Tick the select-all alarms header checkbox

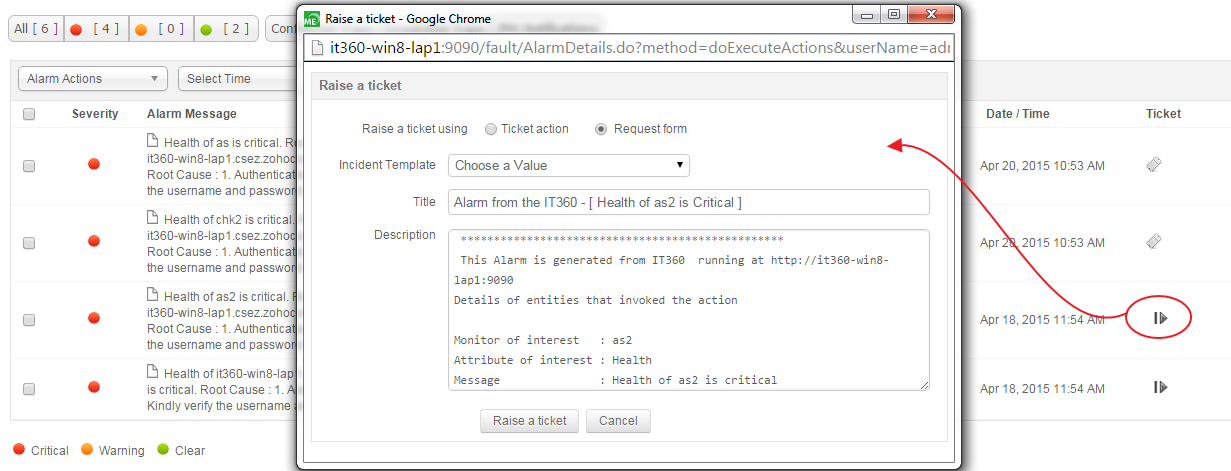pyautogui.click(x=29, y=114)
